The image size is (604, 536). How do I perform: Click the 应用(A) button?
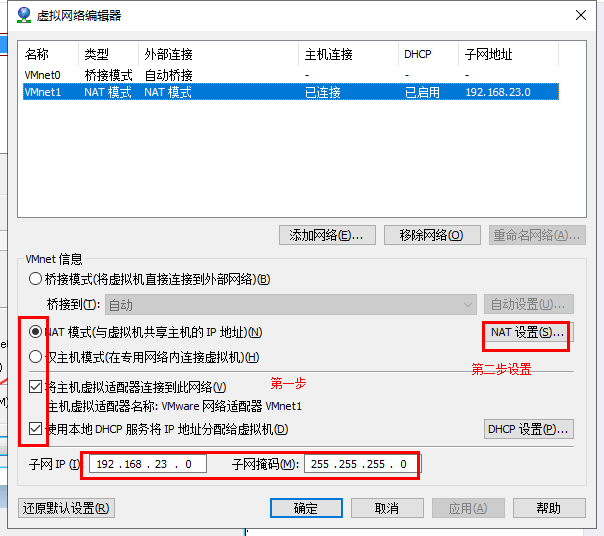(x=468, y=508)
